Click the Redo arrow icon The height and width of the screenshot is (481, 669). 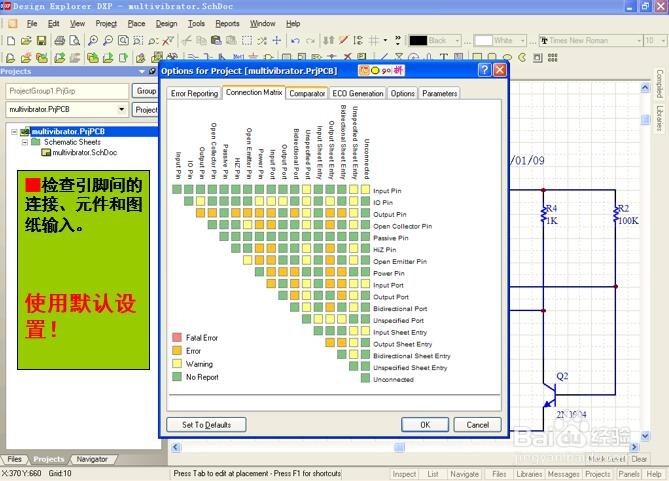[310, 41]
